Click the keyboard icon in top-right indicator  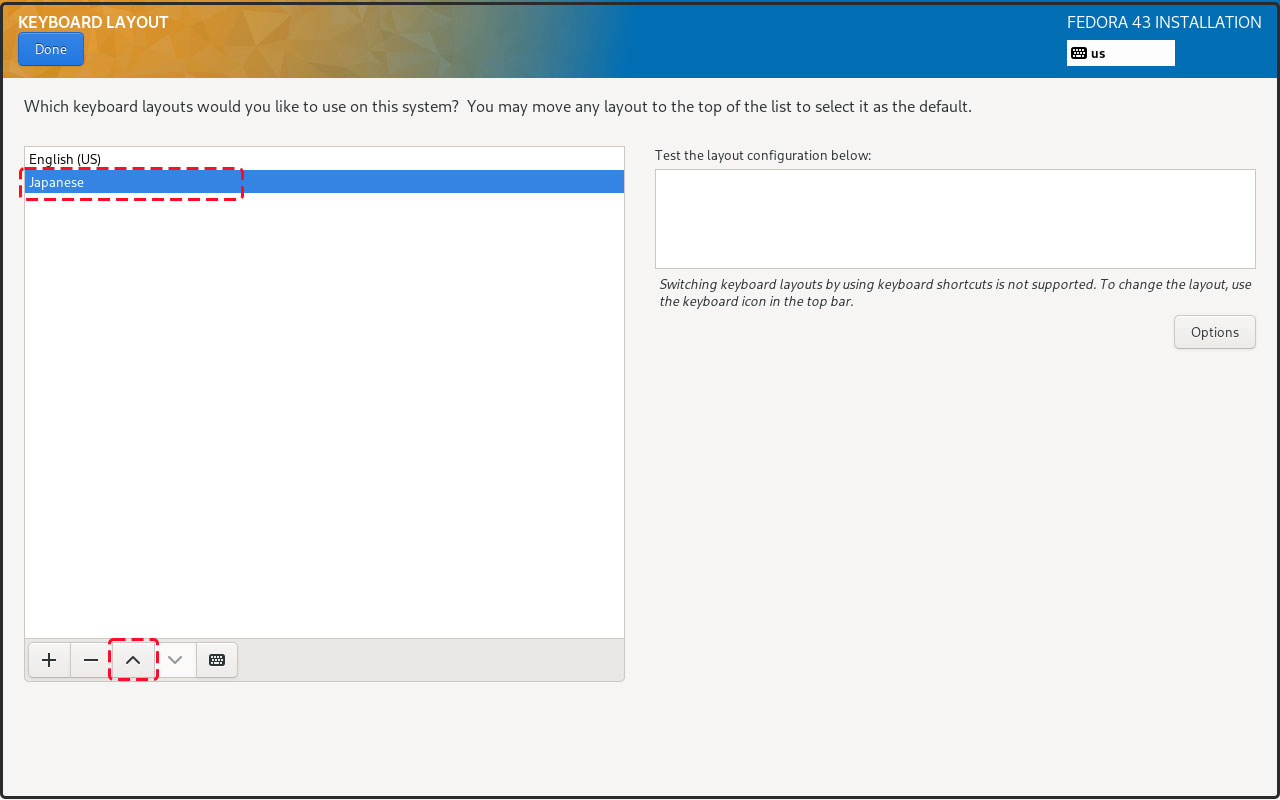click(1079, 53)
